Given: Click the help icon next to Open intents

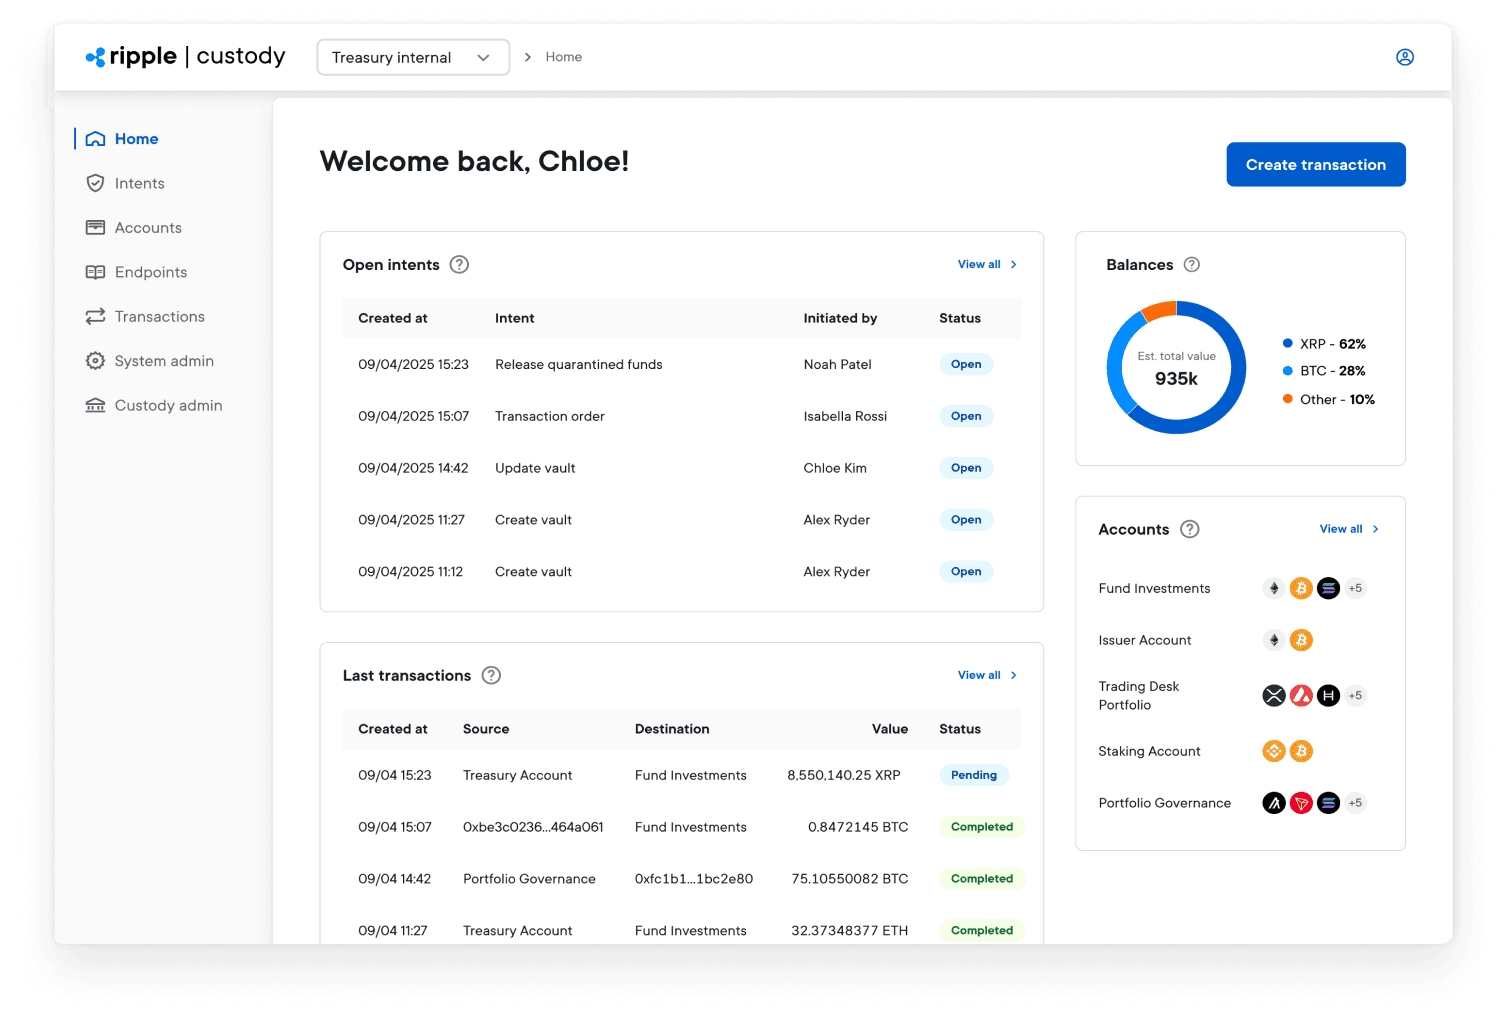Looking at the screenshot, I should [459, 264].
